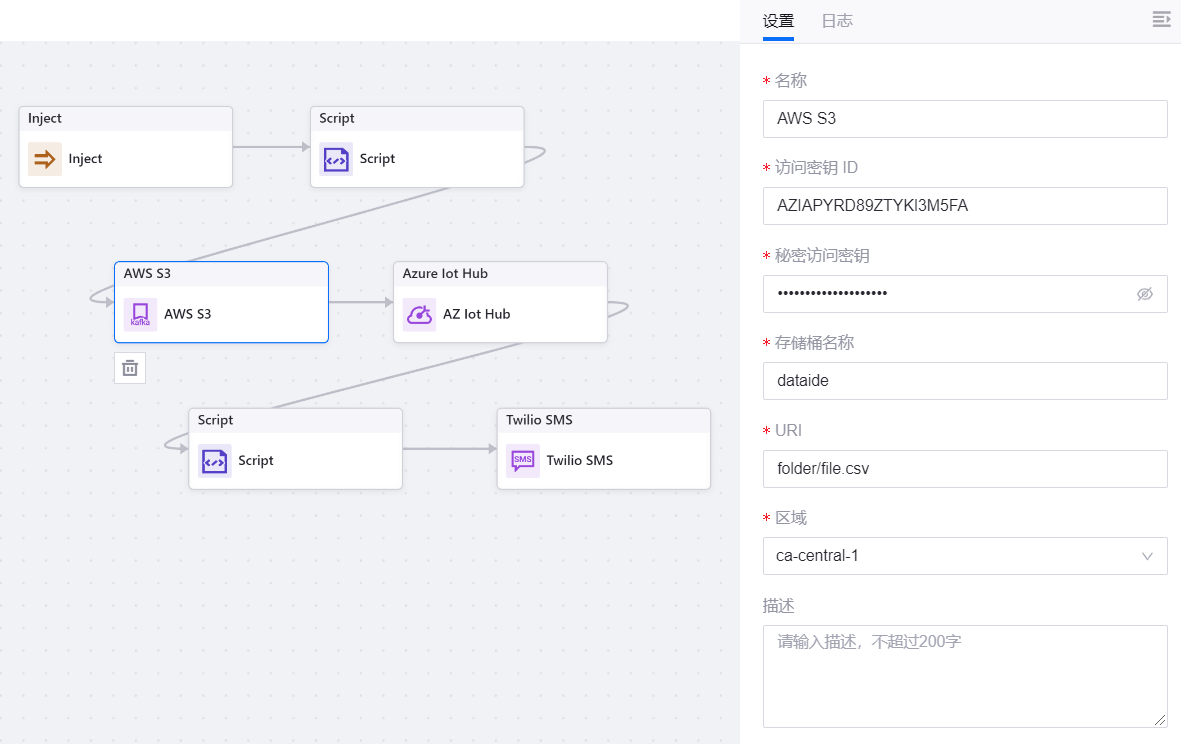The width and height of the screenshot is (1181, 744).
Task: Select the Twilio SMS node icon
Action: coord(522,461)
